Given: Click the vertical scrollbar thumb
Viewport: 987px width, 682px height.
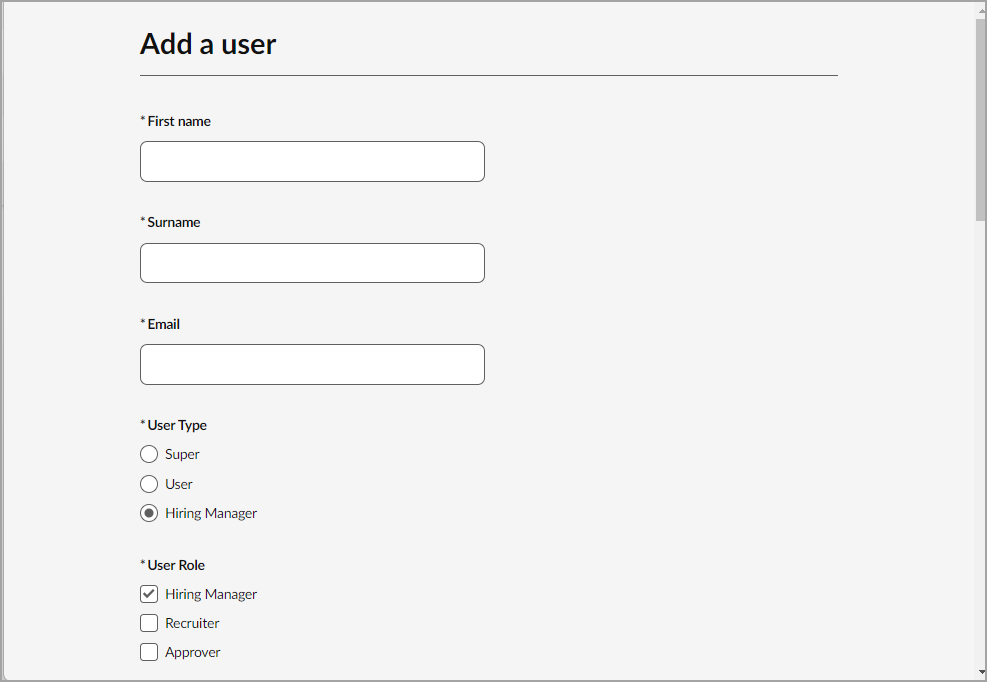Looking at the screenshot, I should [x=980, y=118].
